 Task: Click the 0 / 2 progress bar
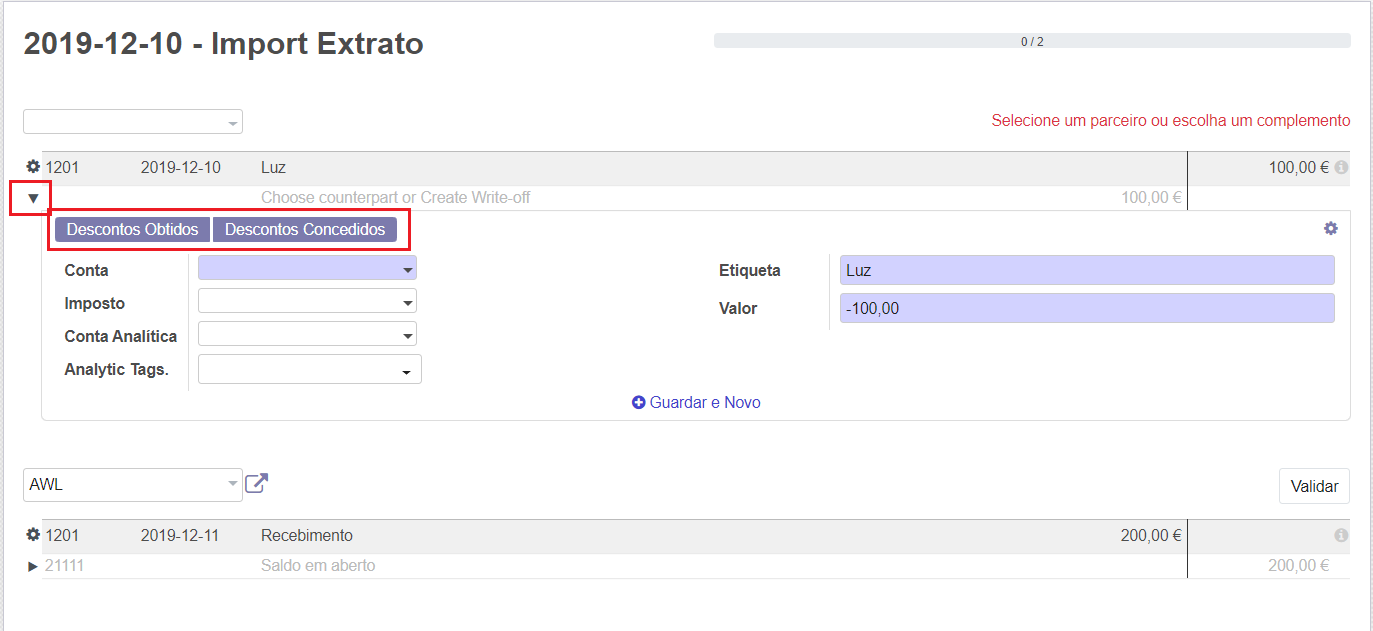pos(1031,41)
